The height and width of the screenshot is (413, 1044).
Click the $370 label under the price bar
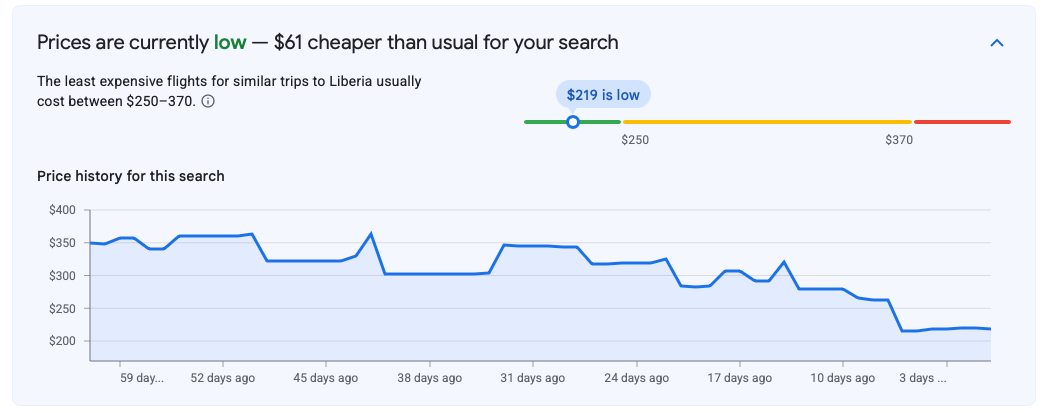(x=899, y=141)
